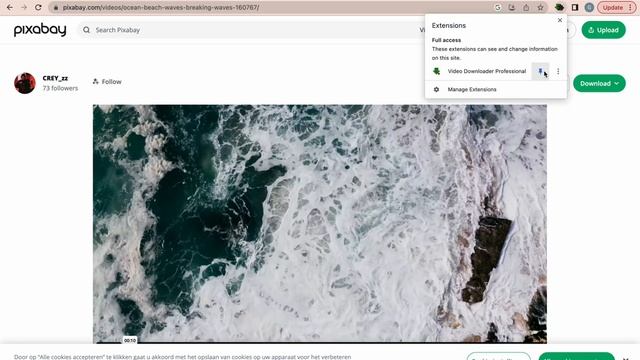Open the Chrome profile avatar
Screen dimensions: 640x360
coord(589,7)
